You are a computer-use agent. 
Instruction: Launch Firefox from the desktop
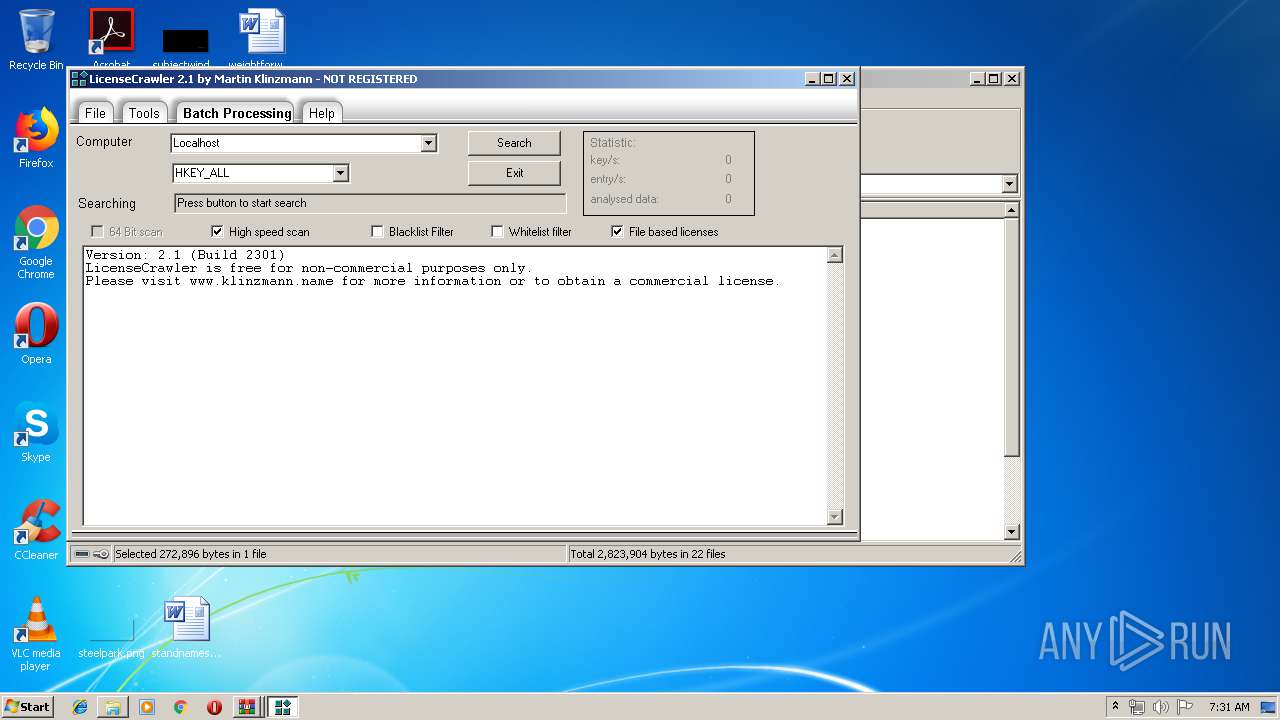click(x=36, y=139)
